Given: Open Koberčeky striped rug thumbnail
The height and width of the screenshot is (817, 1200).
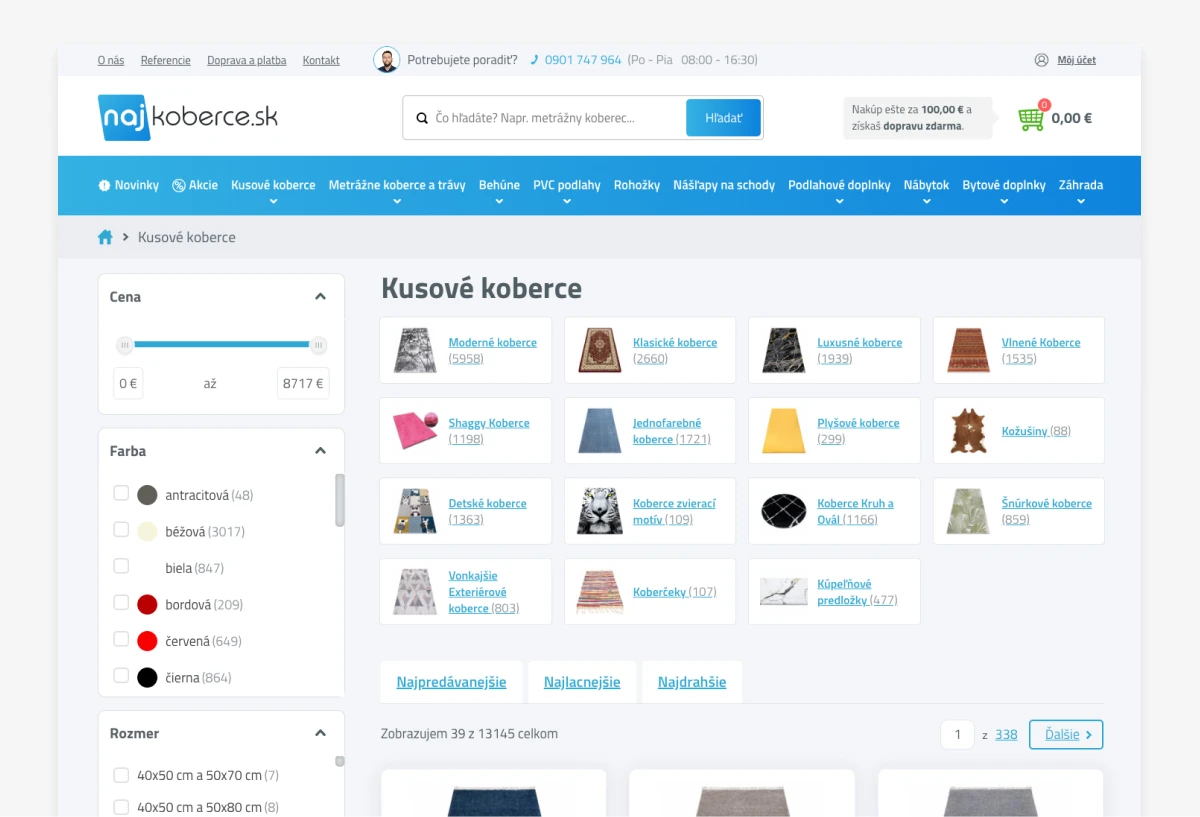Looking at the screenshot, I should coord(600,592).
